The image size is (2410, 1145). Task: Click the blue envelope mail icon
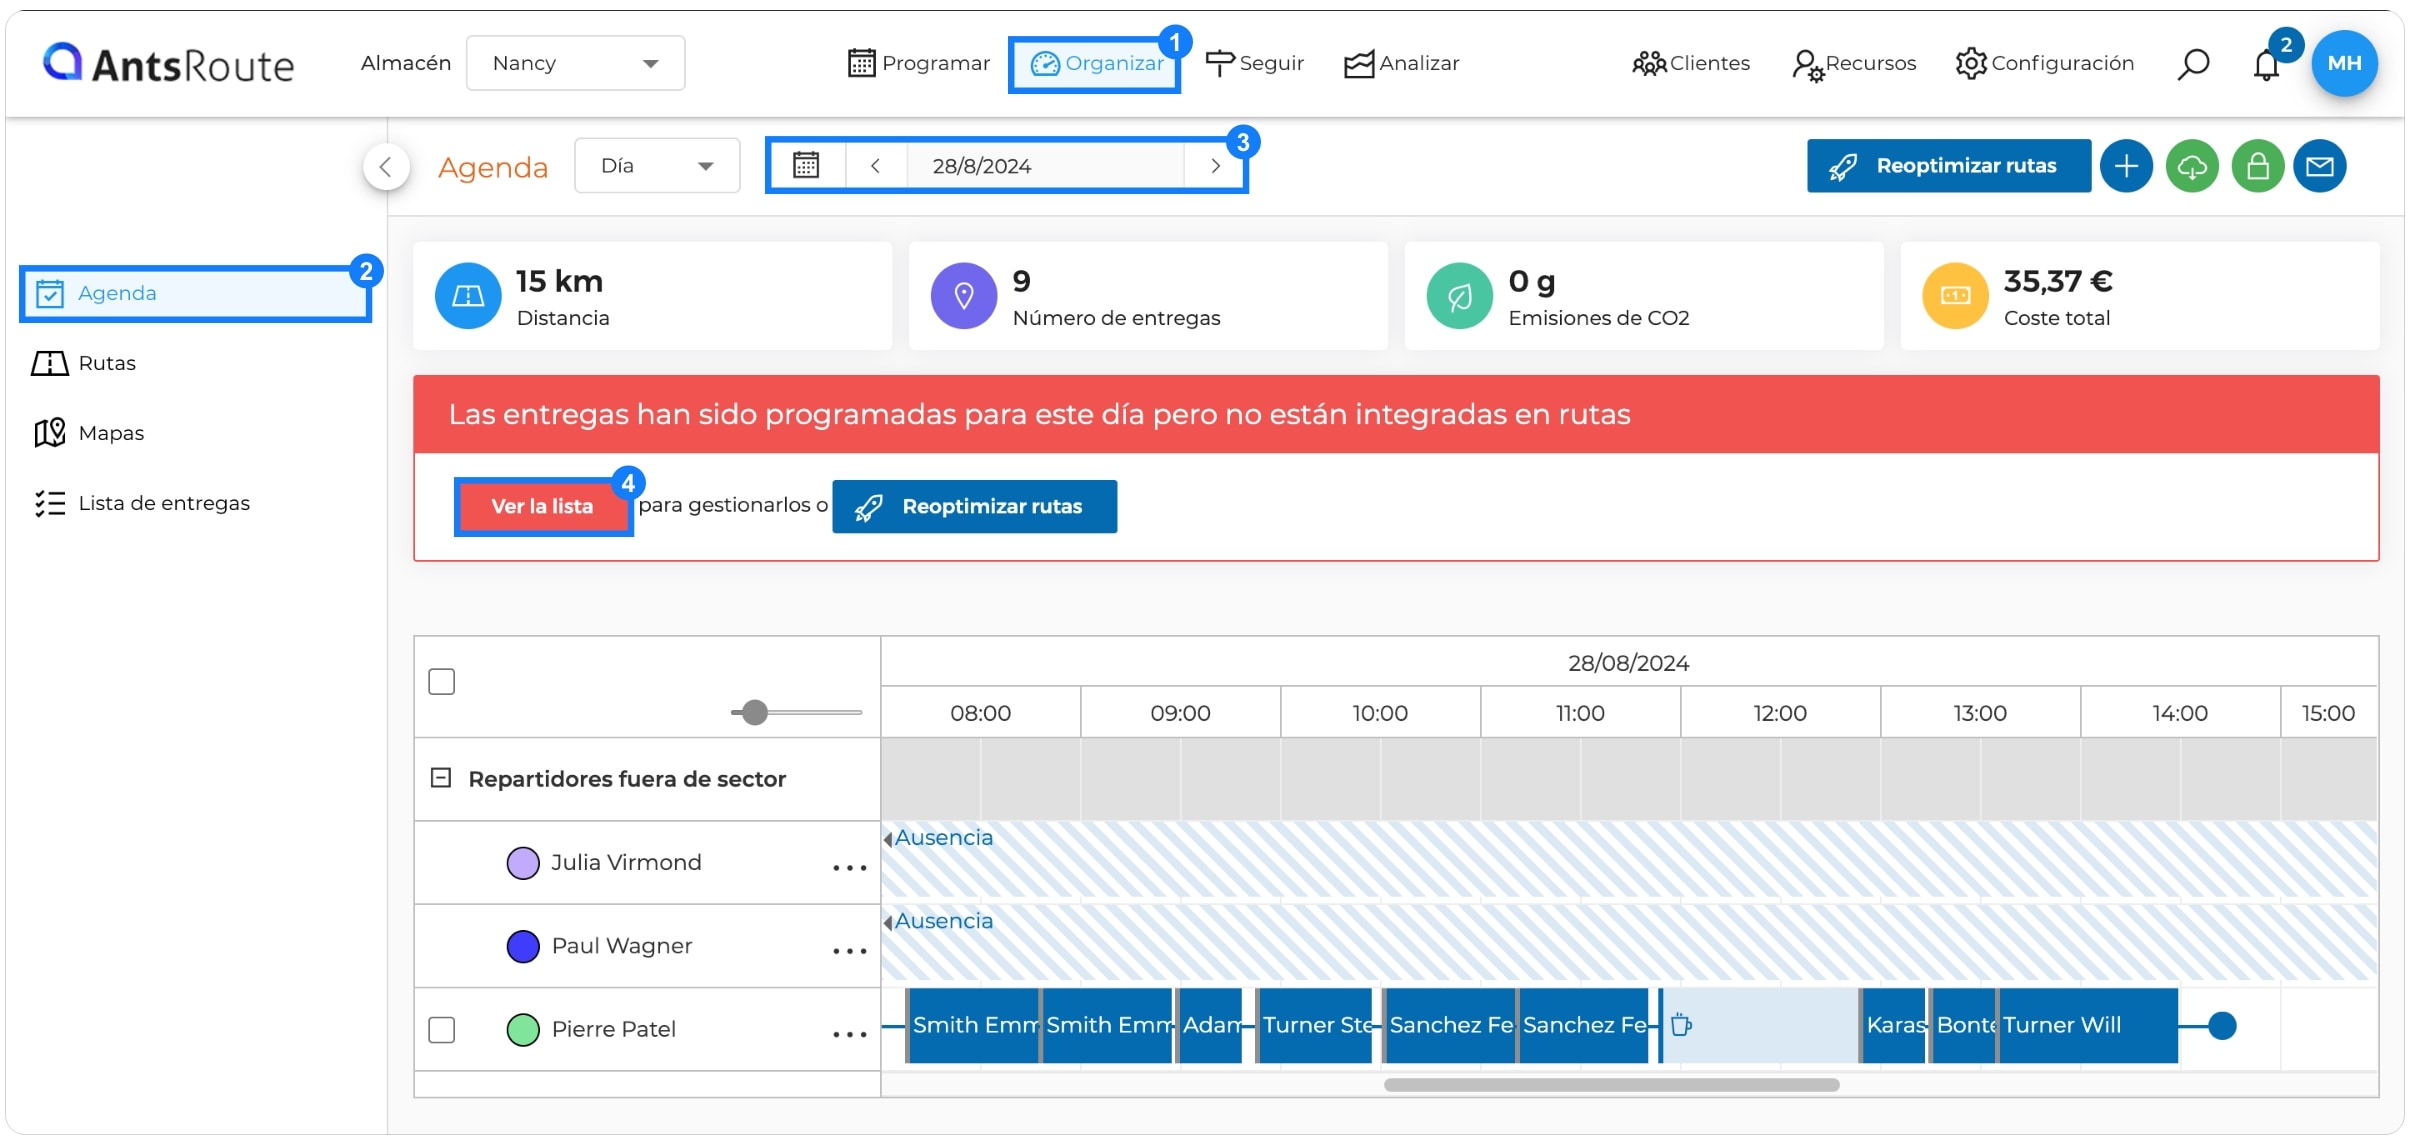(x=2320, y=166)
